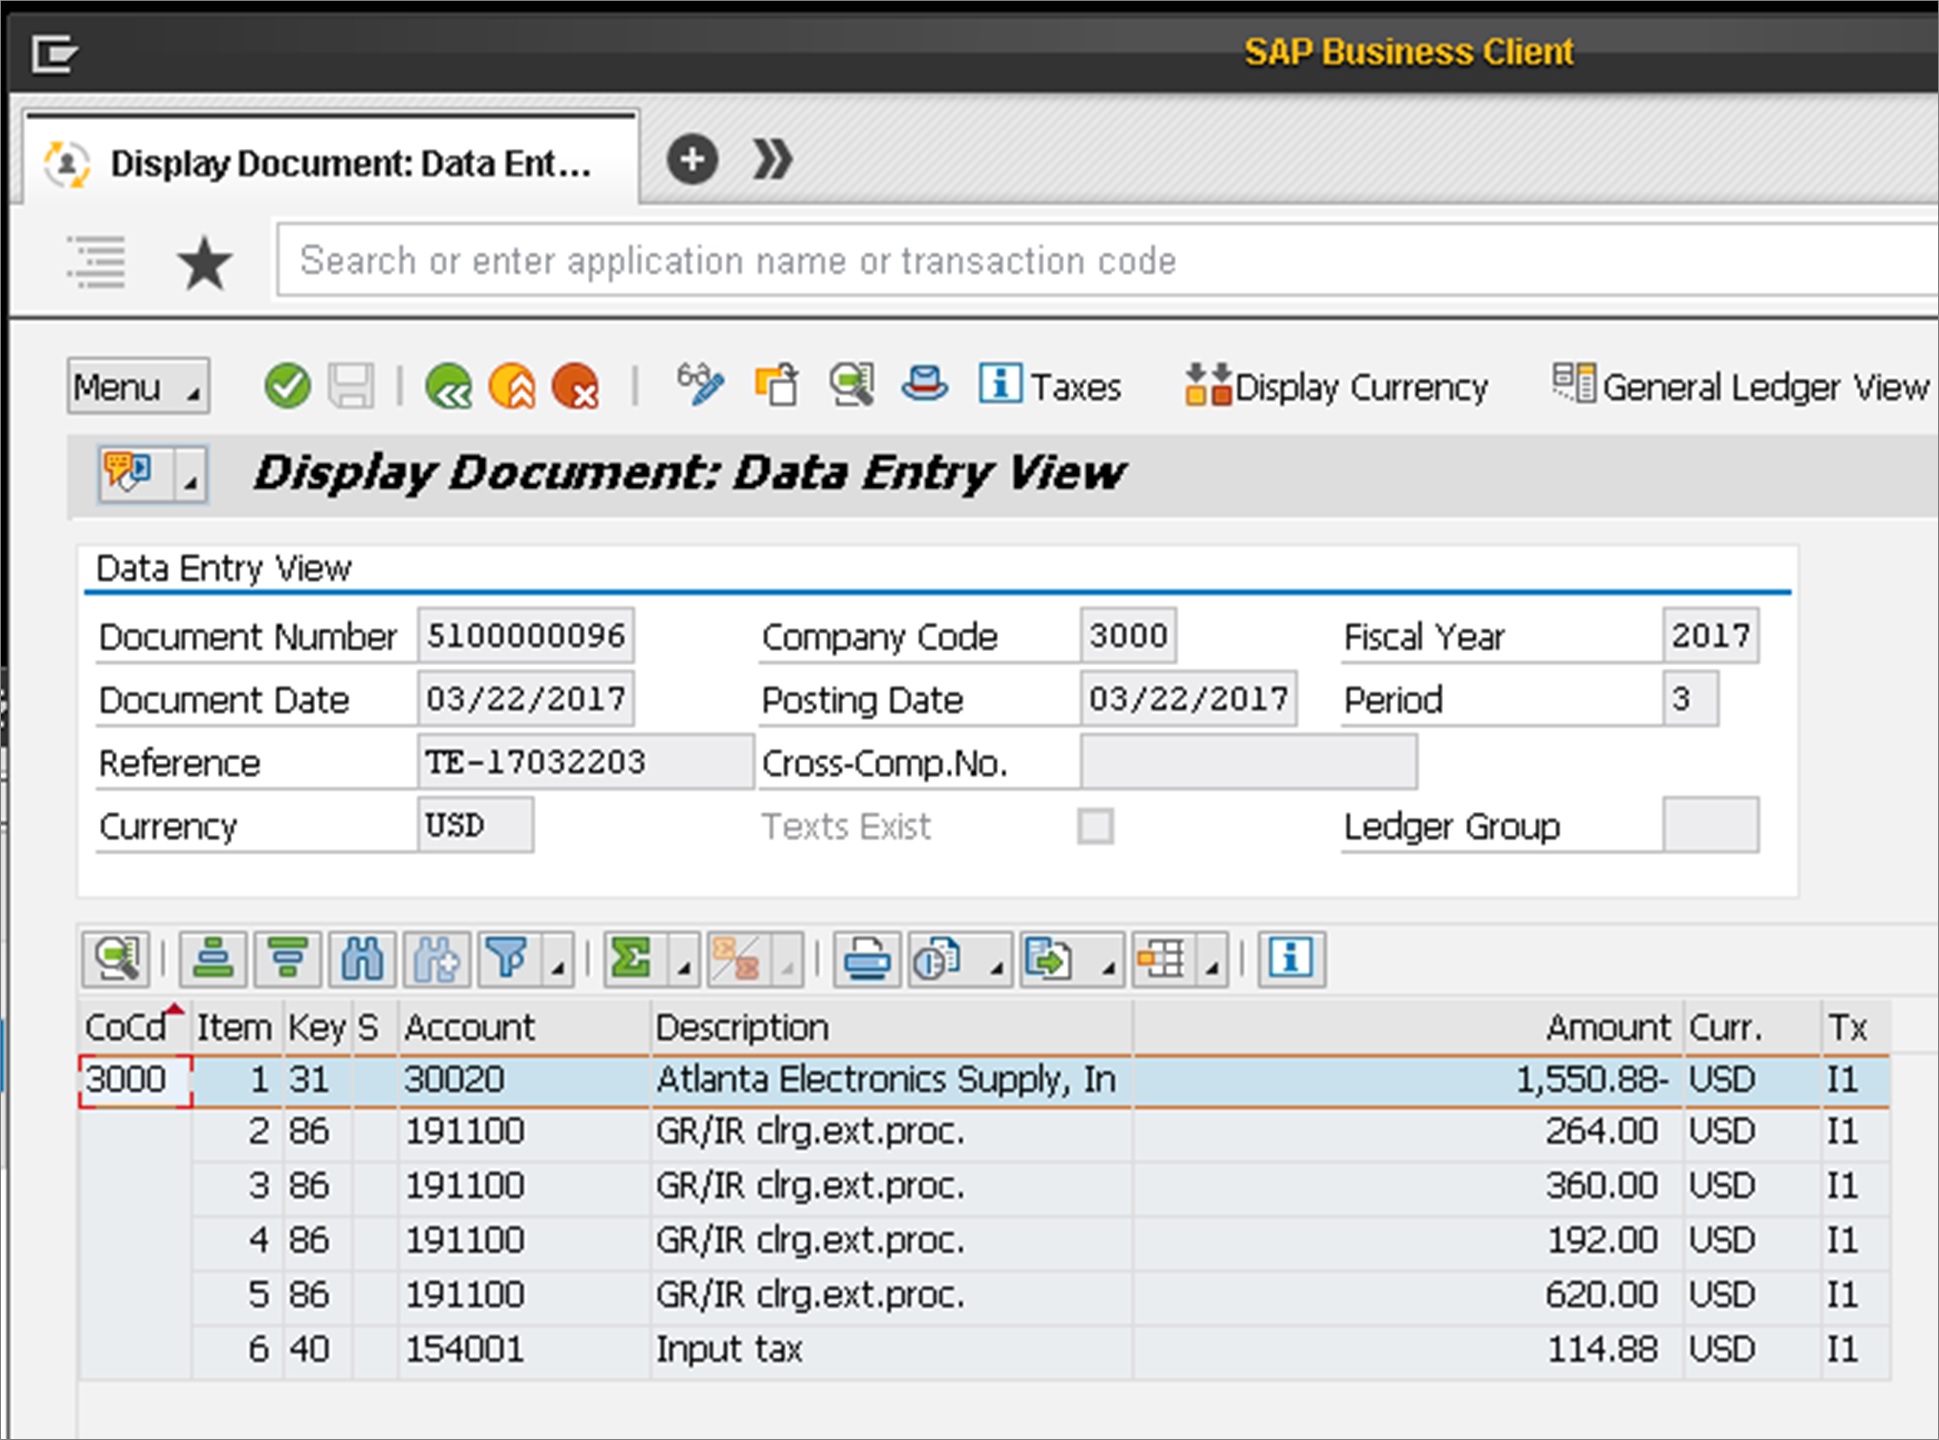Click the Input tax description cell
The image size is (1939, 1440).
pos(891,1349)
